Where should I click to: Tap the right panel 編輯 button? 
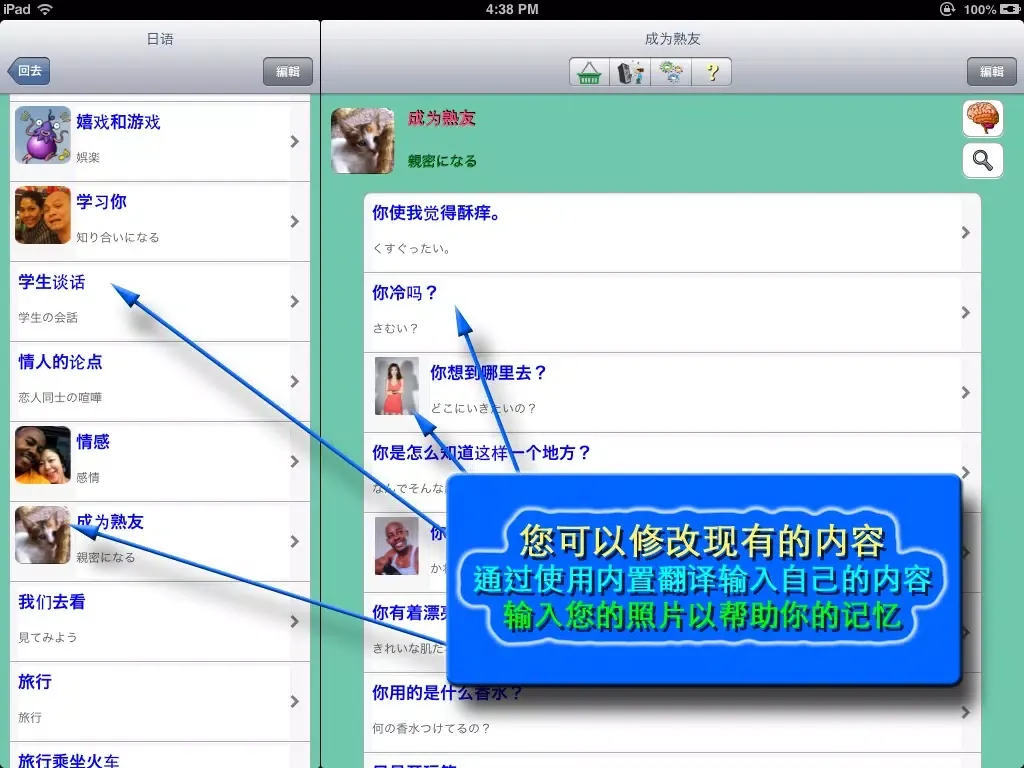click(x=991, y=71)
